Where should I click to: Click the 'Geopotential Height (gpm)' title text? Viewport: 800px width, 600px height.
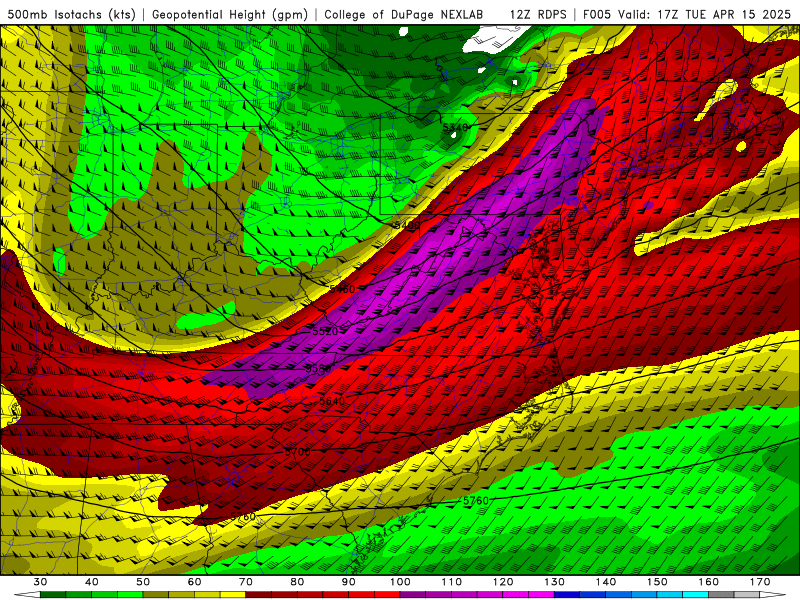(x=230, y=15)
